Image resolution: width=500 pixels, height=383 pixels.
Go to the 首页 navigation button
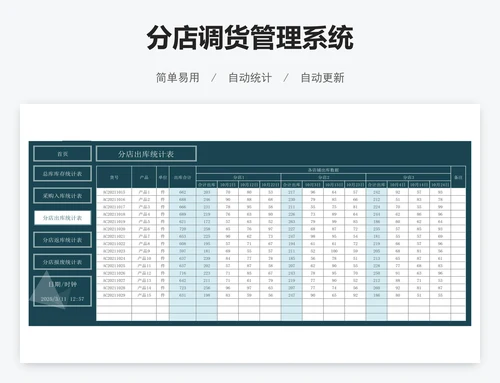pos(62,154)
